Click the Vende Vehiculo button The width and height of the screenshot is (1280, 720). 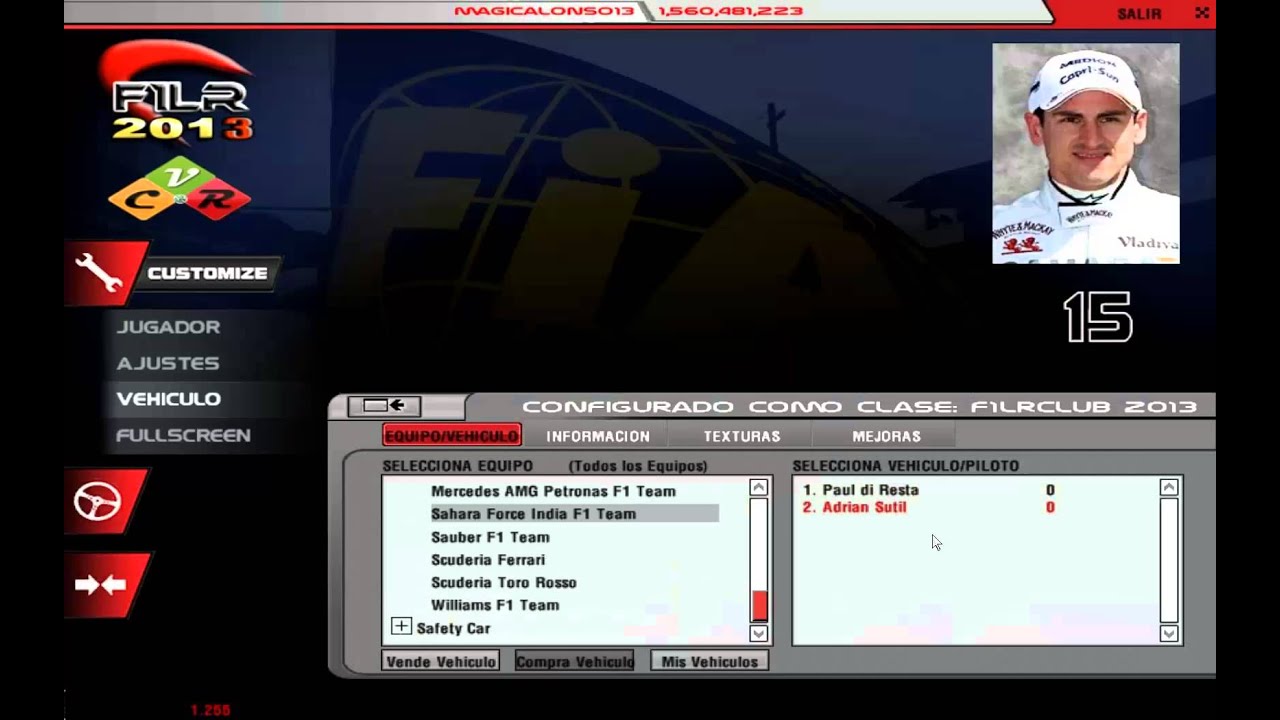[440, 661]
